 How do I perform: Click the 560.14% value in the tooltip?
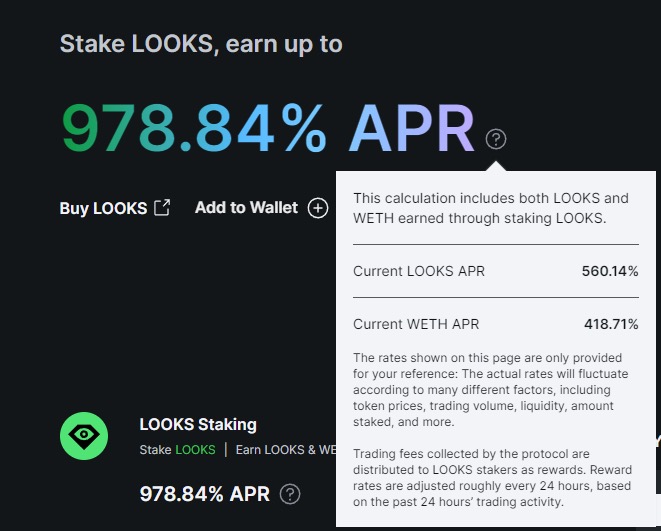tap(610, 271)
